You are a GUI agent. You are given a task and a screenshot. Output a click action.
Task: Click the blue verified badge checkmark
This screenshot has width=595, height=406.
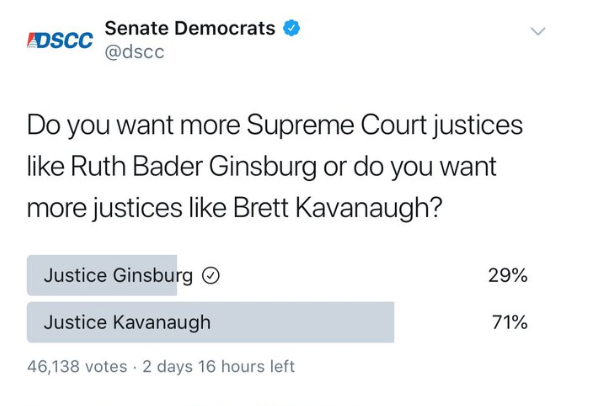[x=291, y=28]
